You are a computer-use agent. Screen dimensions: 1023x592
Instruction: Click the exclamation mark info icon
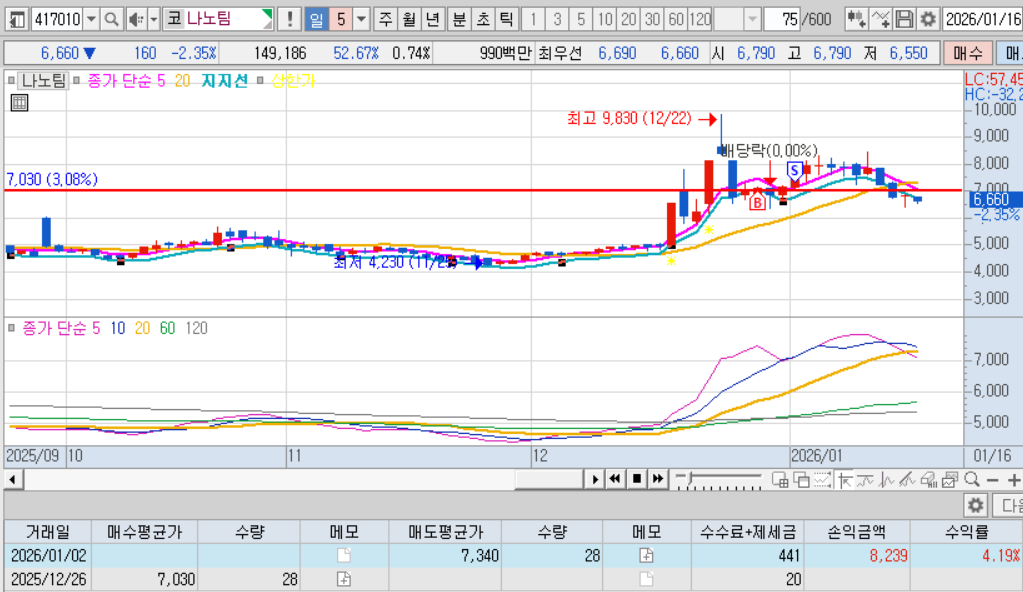point(289,20)
